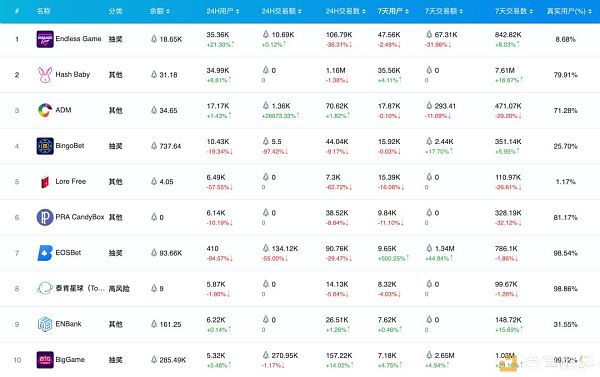This screenshot has width=600, height=377.
Task: Click balance value 161.25 in ENBank row
Action: (x=170, y=324)
